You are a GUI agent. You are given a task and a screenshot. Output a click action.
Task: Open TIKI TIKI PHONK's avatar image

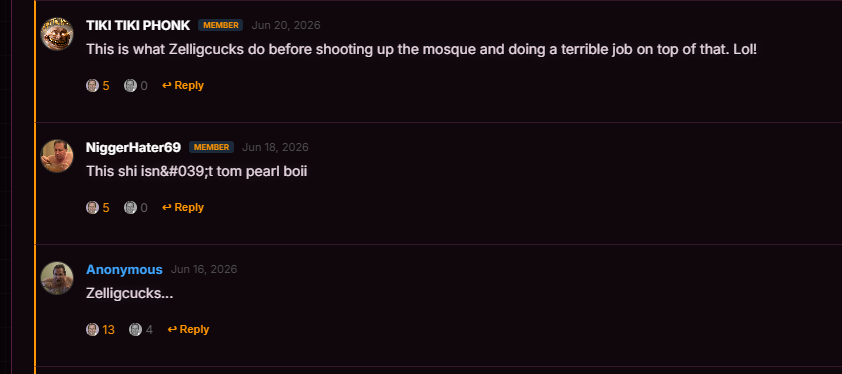point(57,34)
